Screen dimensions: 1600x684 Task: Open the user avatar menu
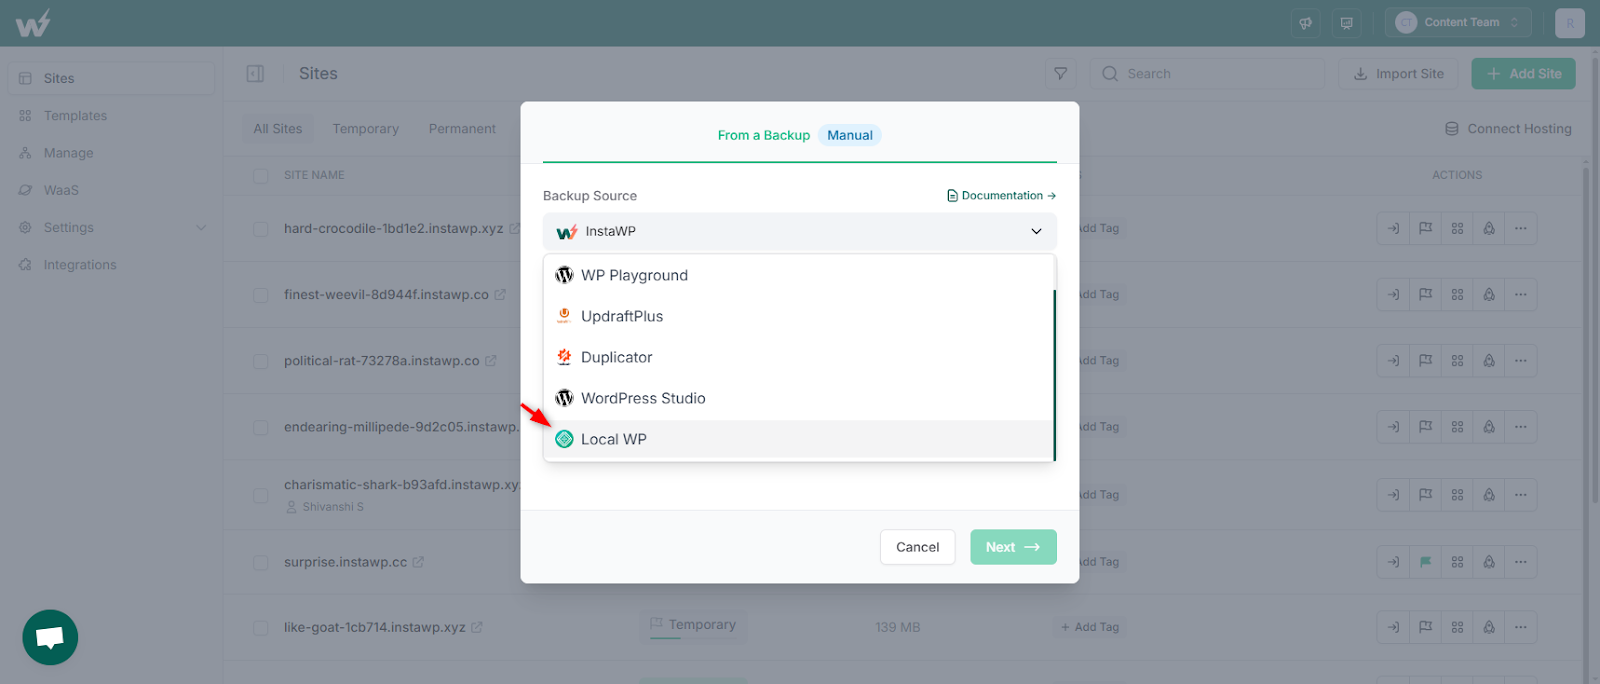1569,23
